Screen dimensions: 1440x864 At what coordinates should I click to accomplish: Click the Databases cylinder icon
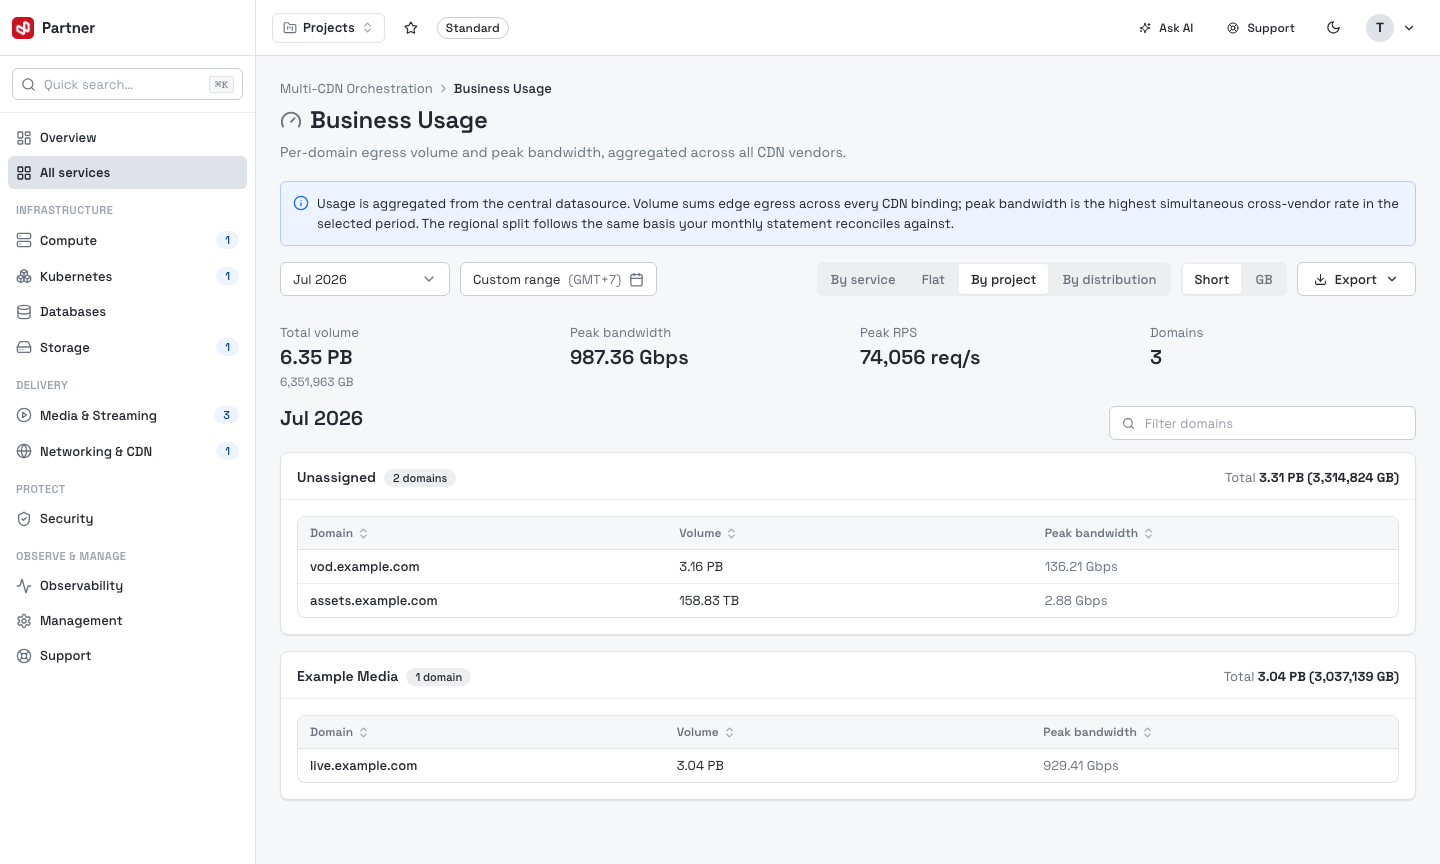[x=24, y=312]
